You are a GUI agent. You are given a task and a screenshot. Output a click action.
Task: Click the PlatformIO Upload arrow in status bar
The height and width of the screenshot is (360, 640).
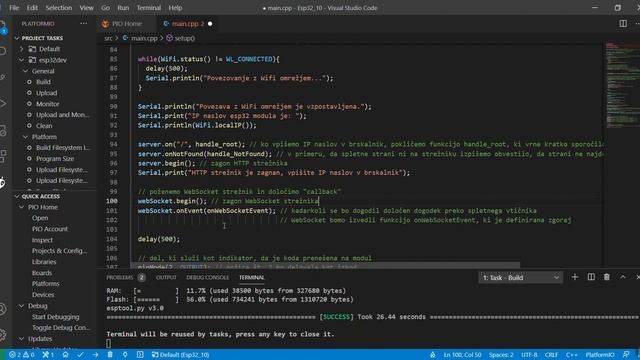(95, 355)
